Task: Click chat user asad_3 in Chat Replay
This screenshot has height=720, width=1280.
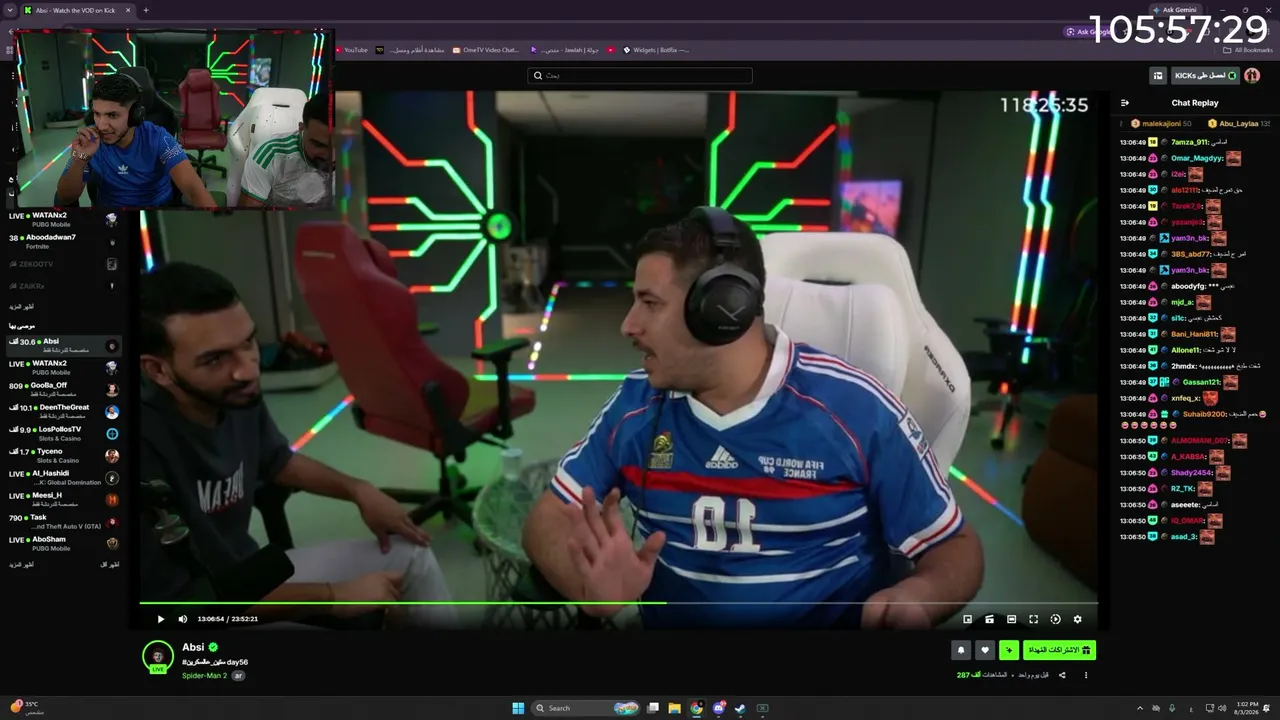Action: [1184, 537]
